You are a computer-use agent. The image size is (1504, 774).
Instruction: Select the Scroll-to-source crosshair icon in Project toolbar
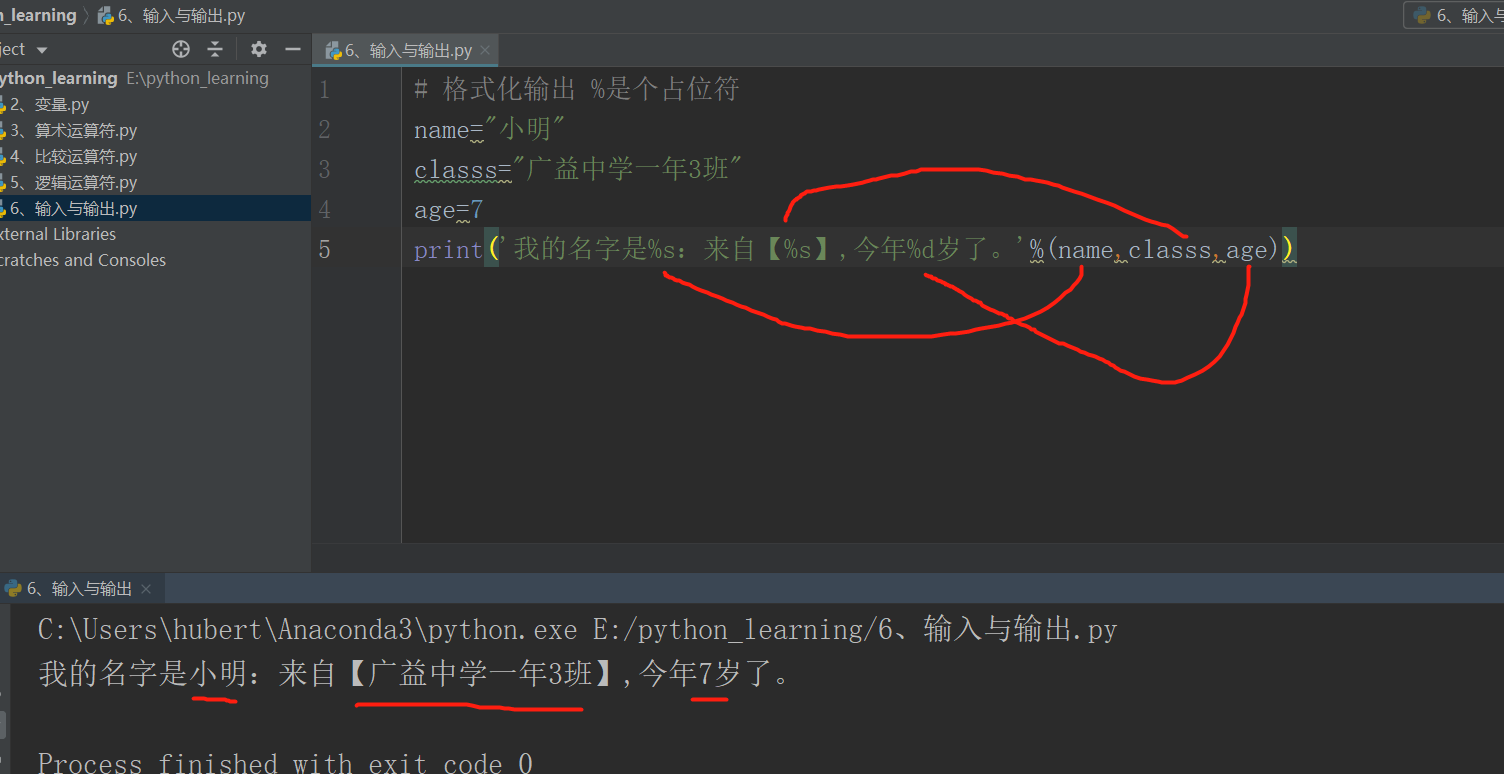(180, 48)
